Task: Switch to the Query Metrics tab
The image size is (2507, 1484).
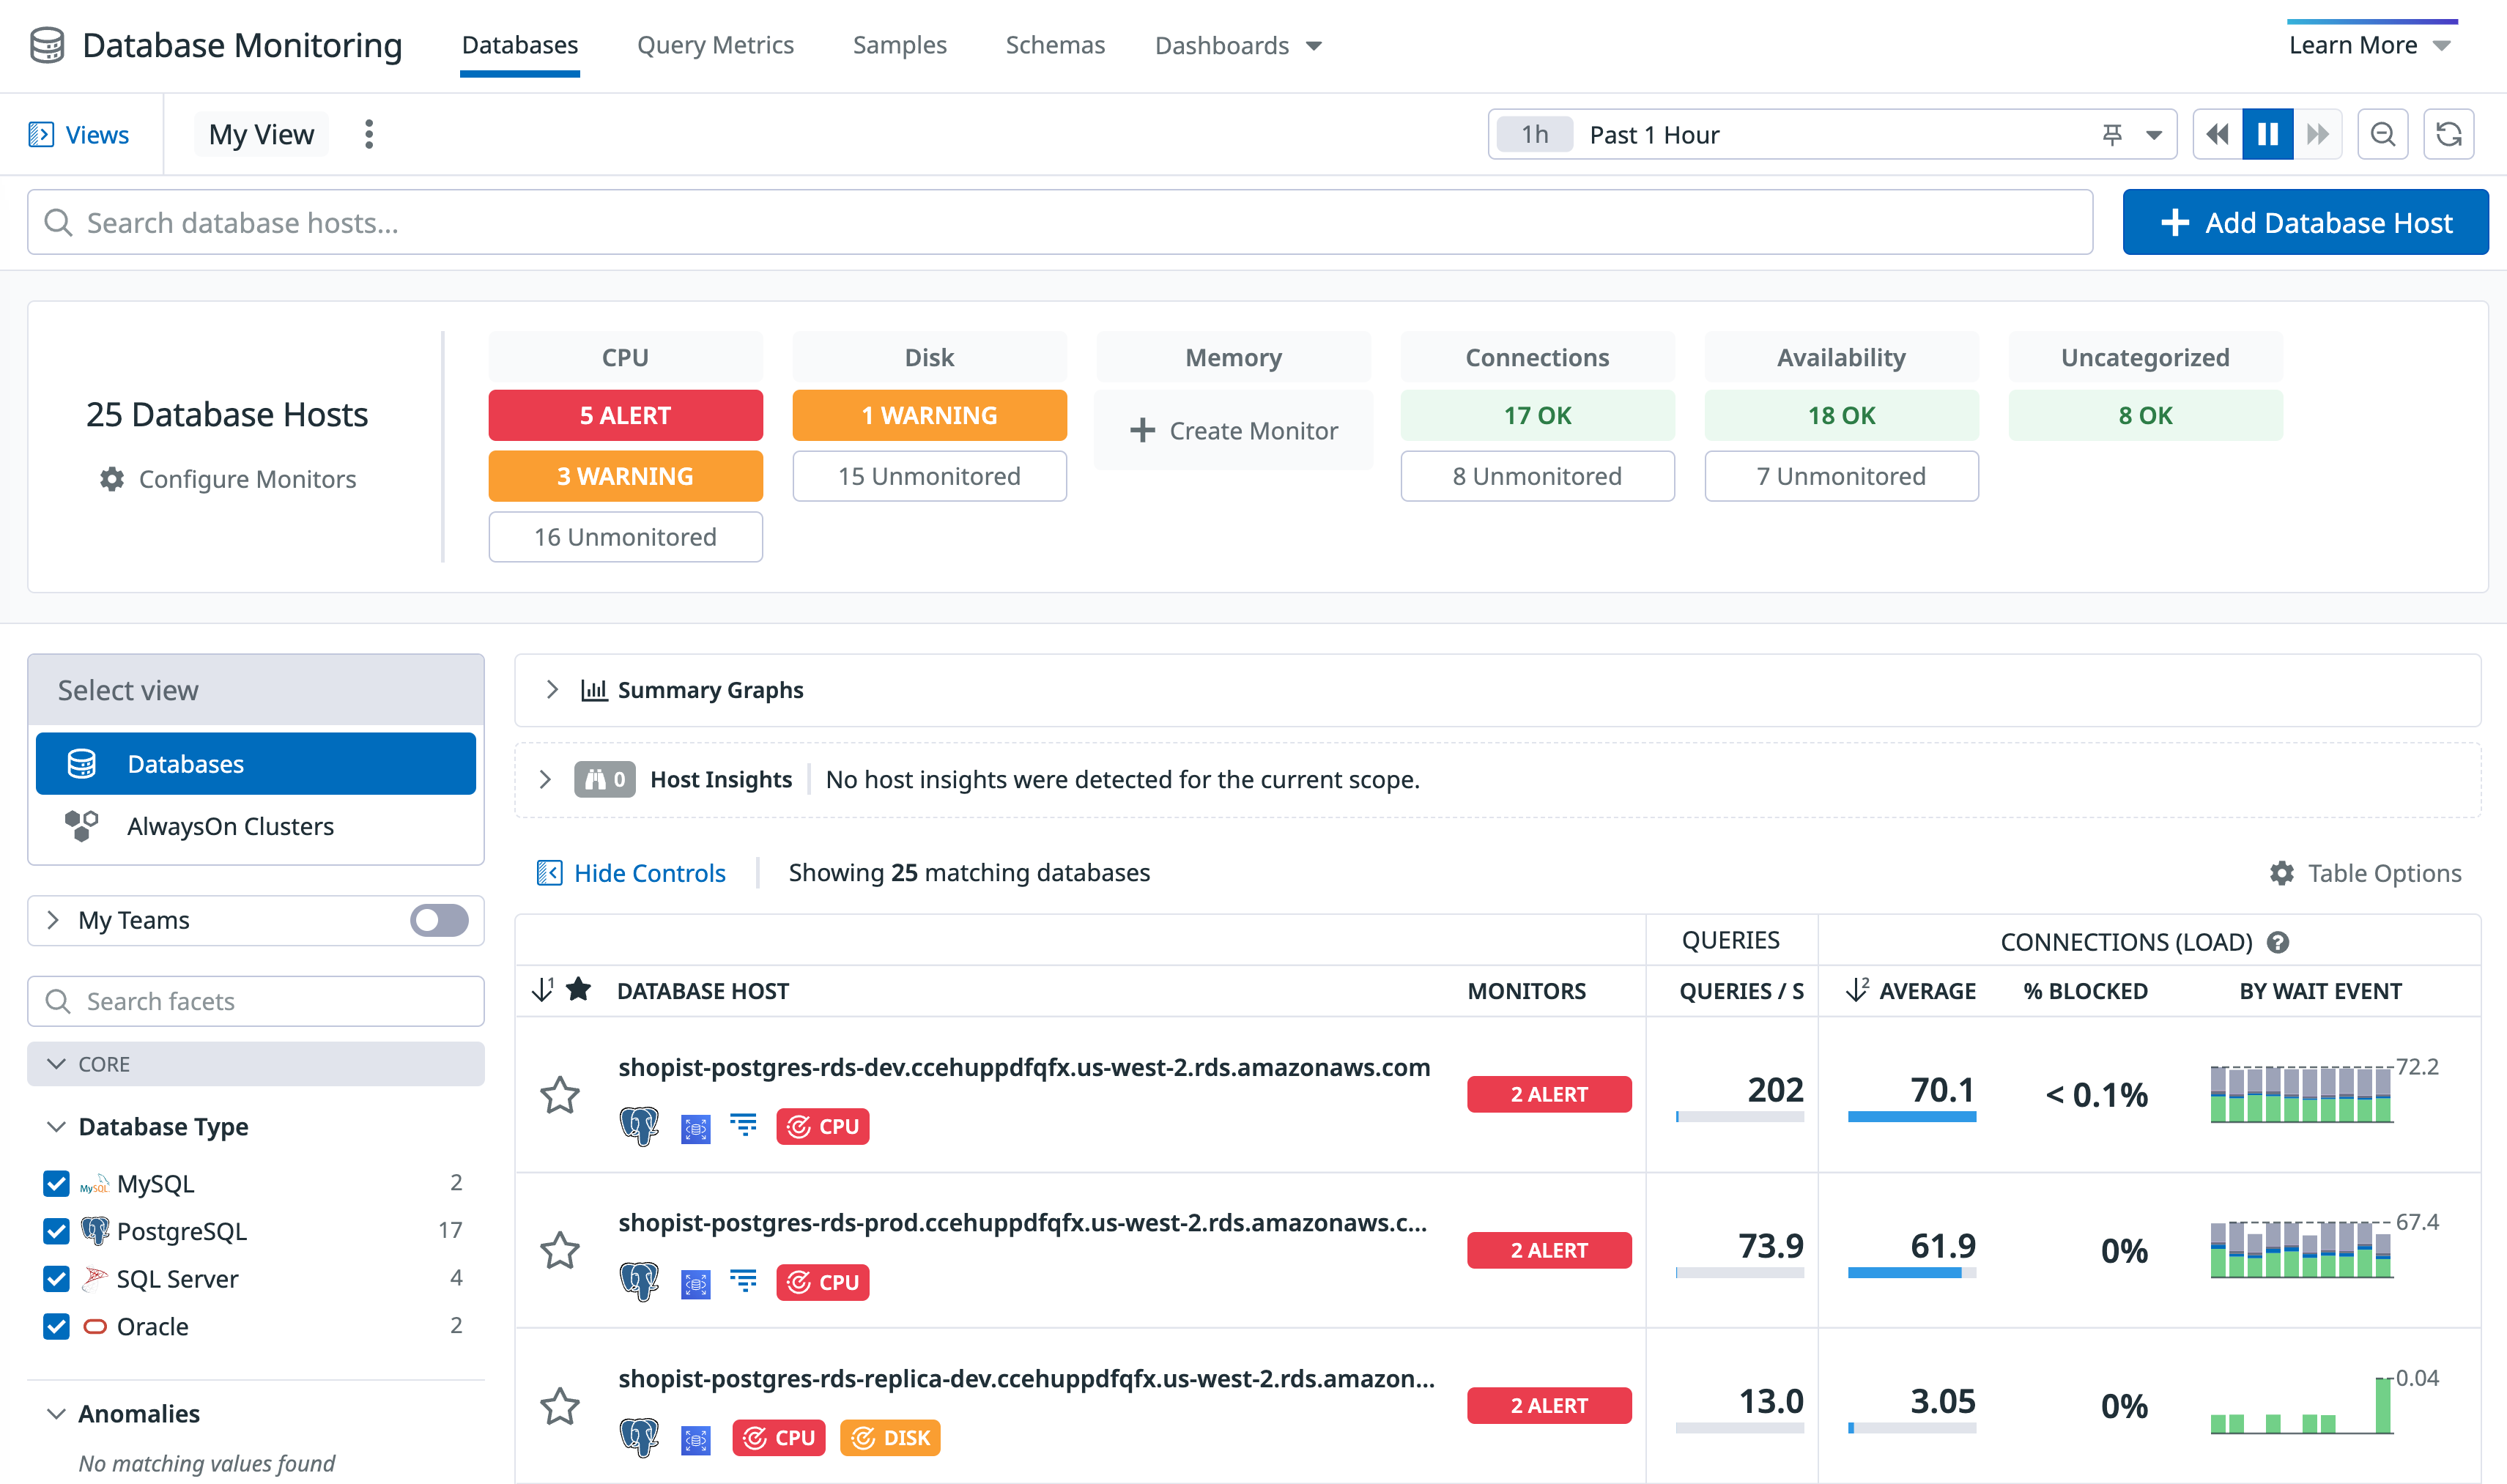Action: [715, 45]
